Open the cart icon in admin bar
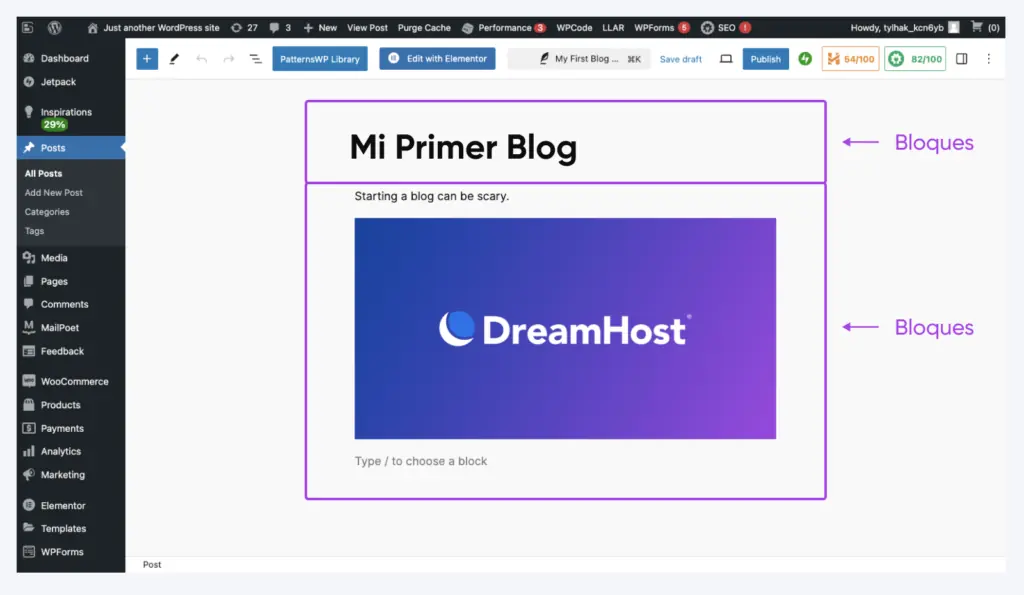This screenshot has height=595, width=1024. (x=977, y=27)
